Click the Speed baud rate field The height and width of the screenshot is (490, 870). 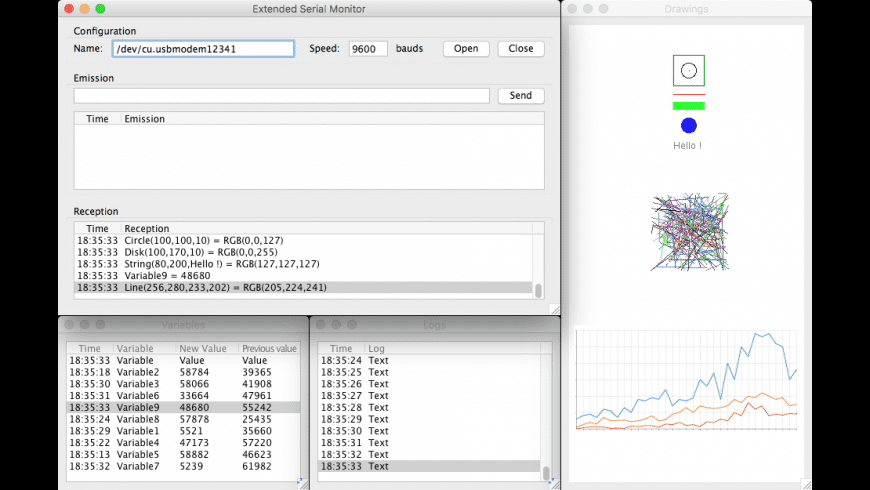[368, 48]
